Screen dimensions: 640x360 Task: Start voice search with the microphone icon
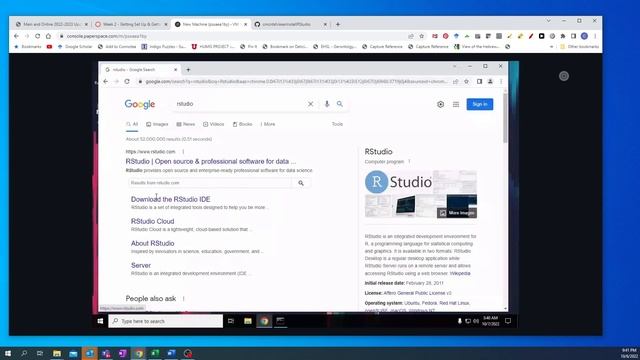coord(327,104)
